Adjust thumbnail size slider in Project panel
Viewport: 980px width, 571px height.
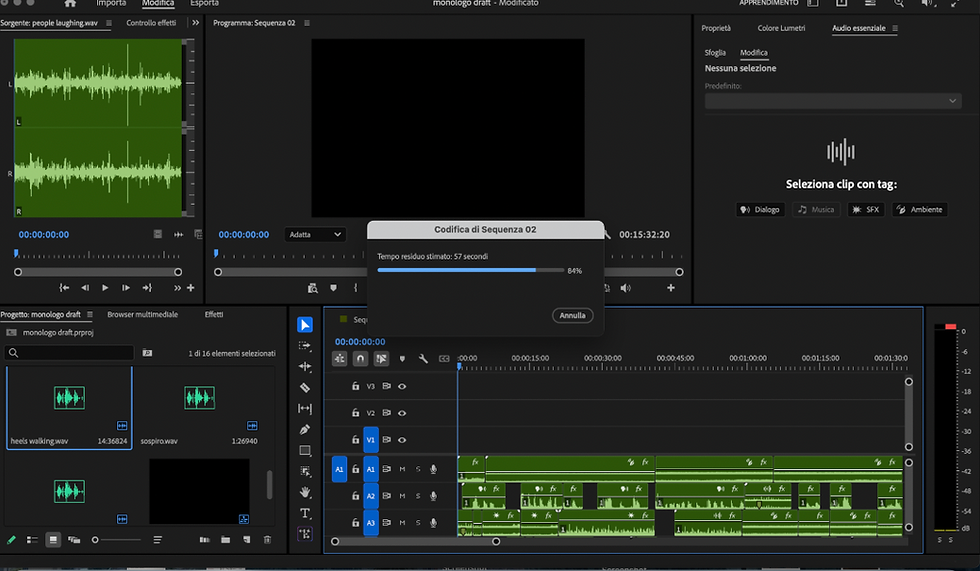click(117, 540)
